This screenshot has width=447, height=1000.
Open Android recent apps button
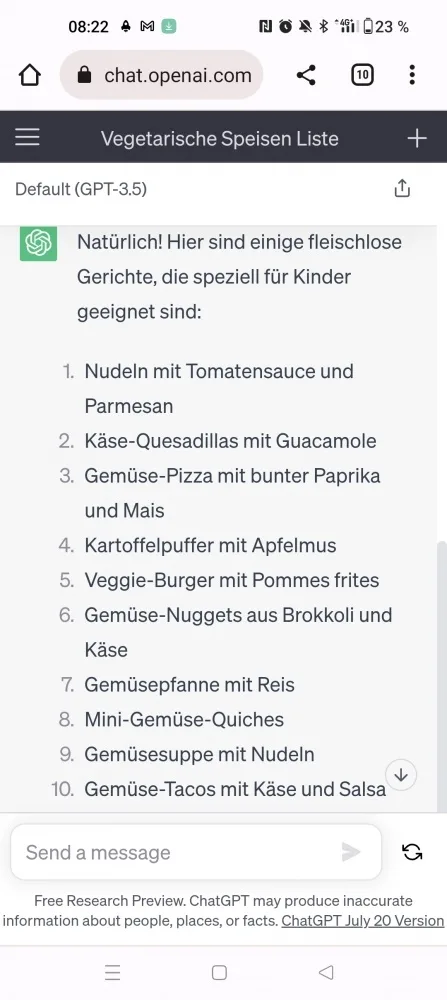(x=113, y=972)
